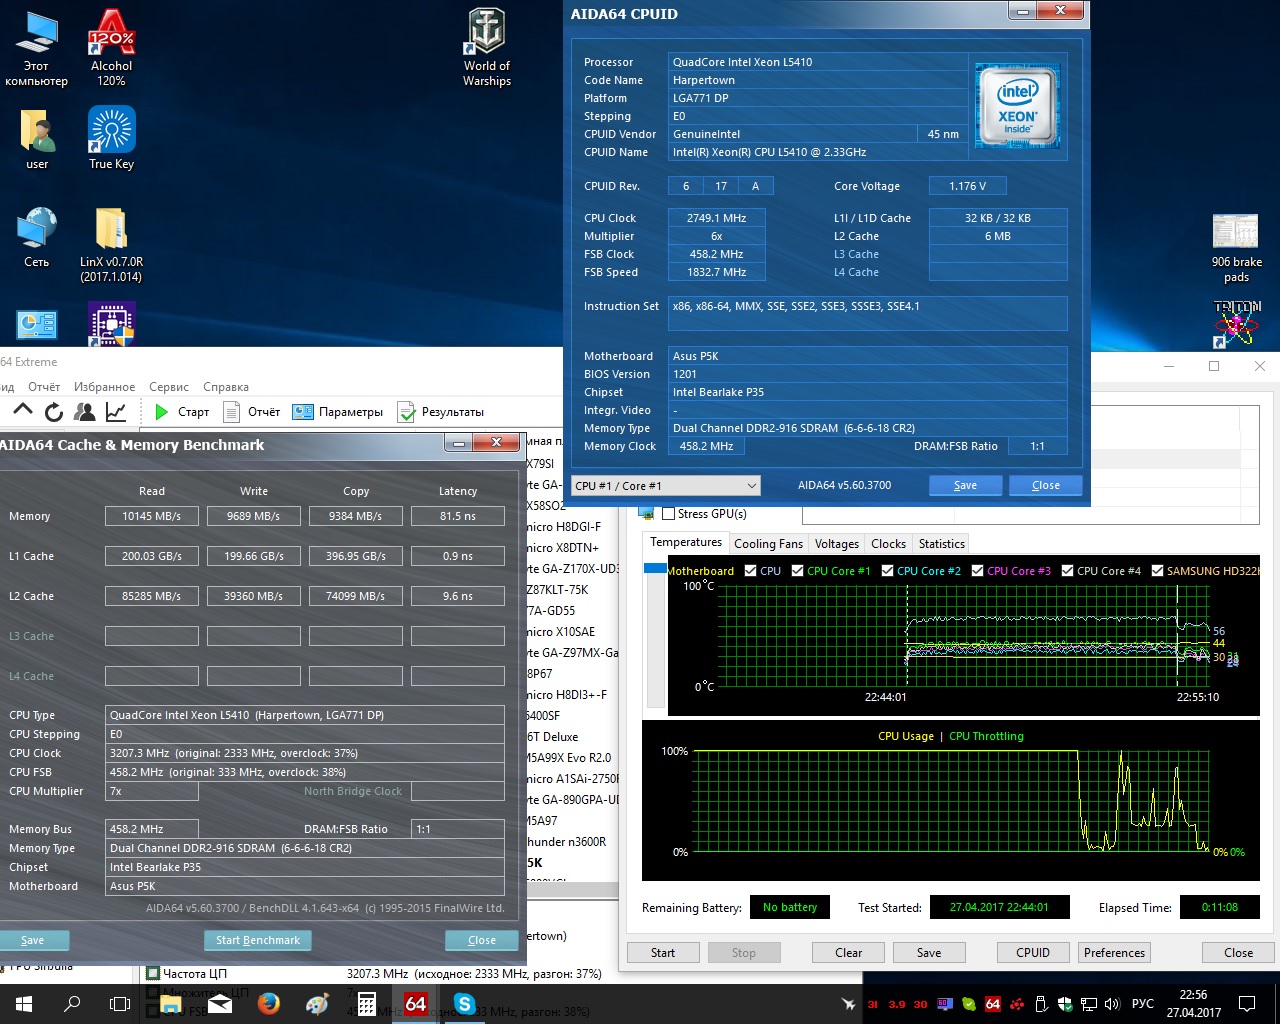The height and width of the screenshot is (1024, 1280).
Task: Open the Calculator taskbar icon
Action: pos(367,1004)
